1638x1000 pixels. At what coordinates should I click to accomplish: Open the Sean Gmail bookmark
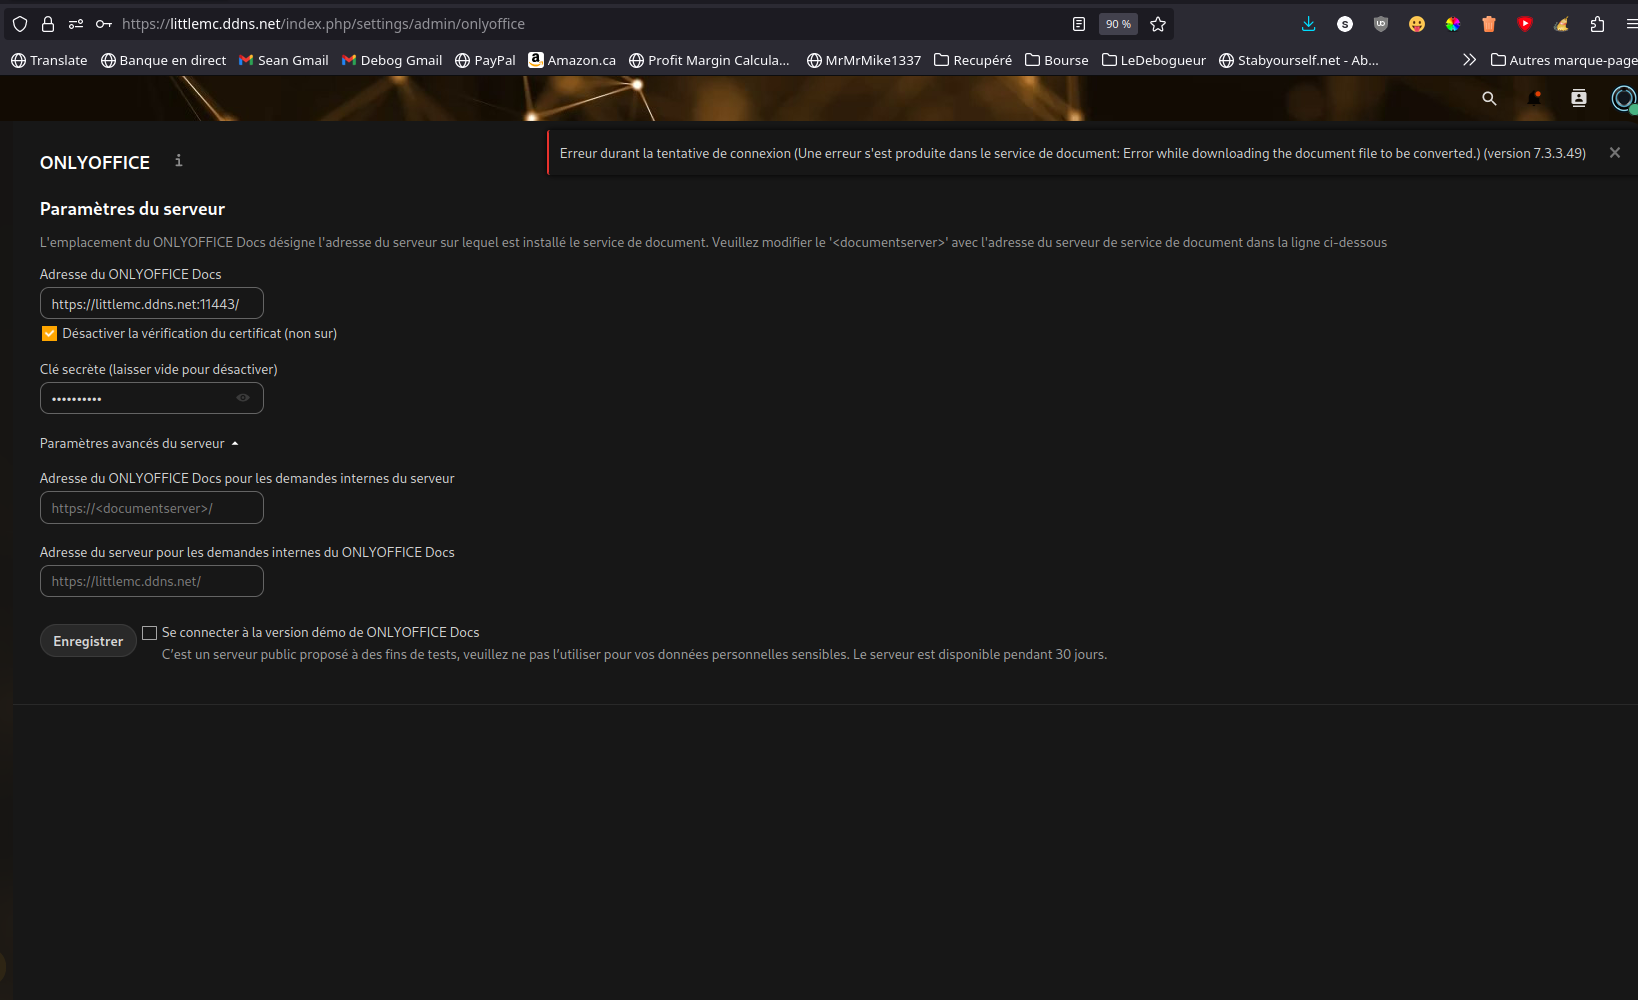click(284, 60)
